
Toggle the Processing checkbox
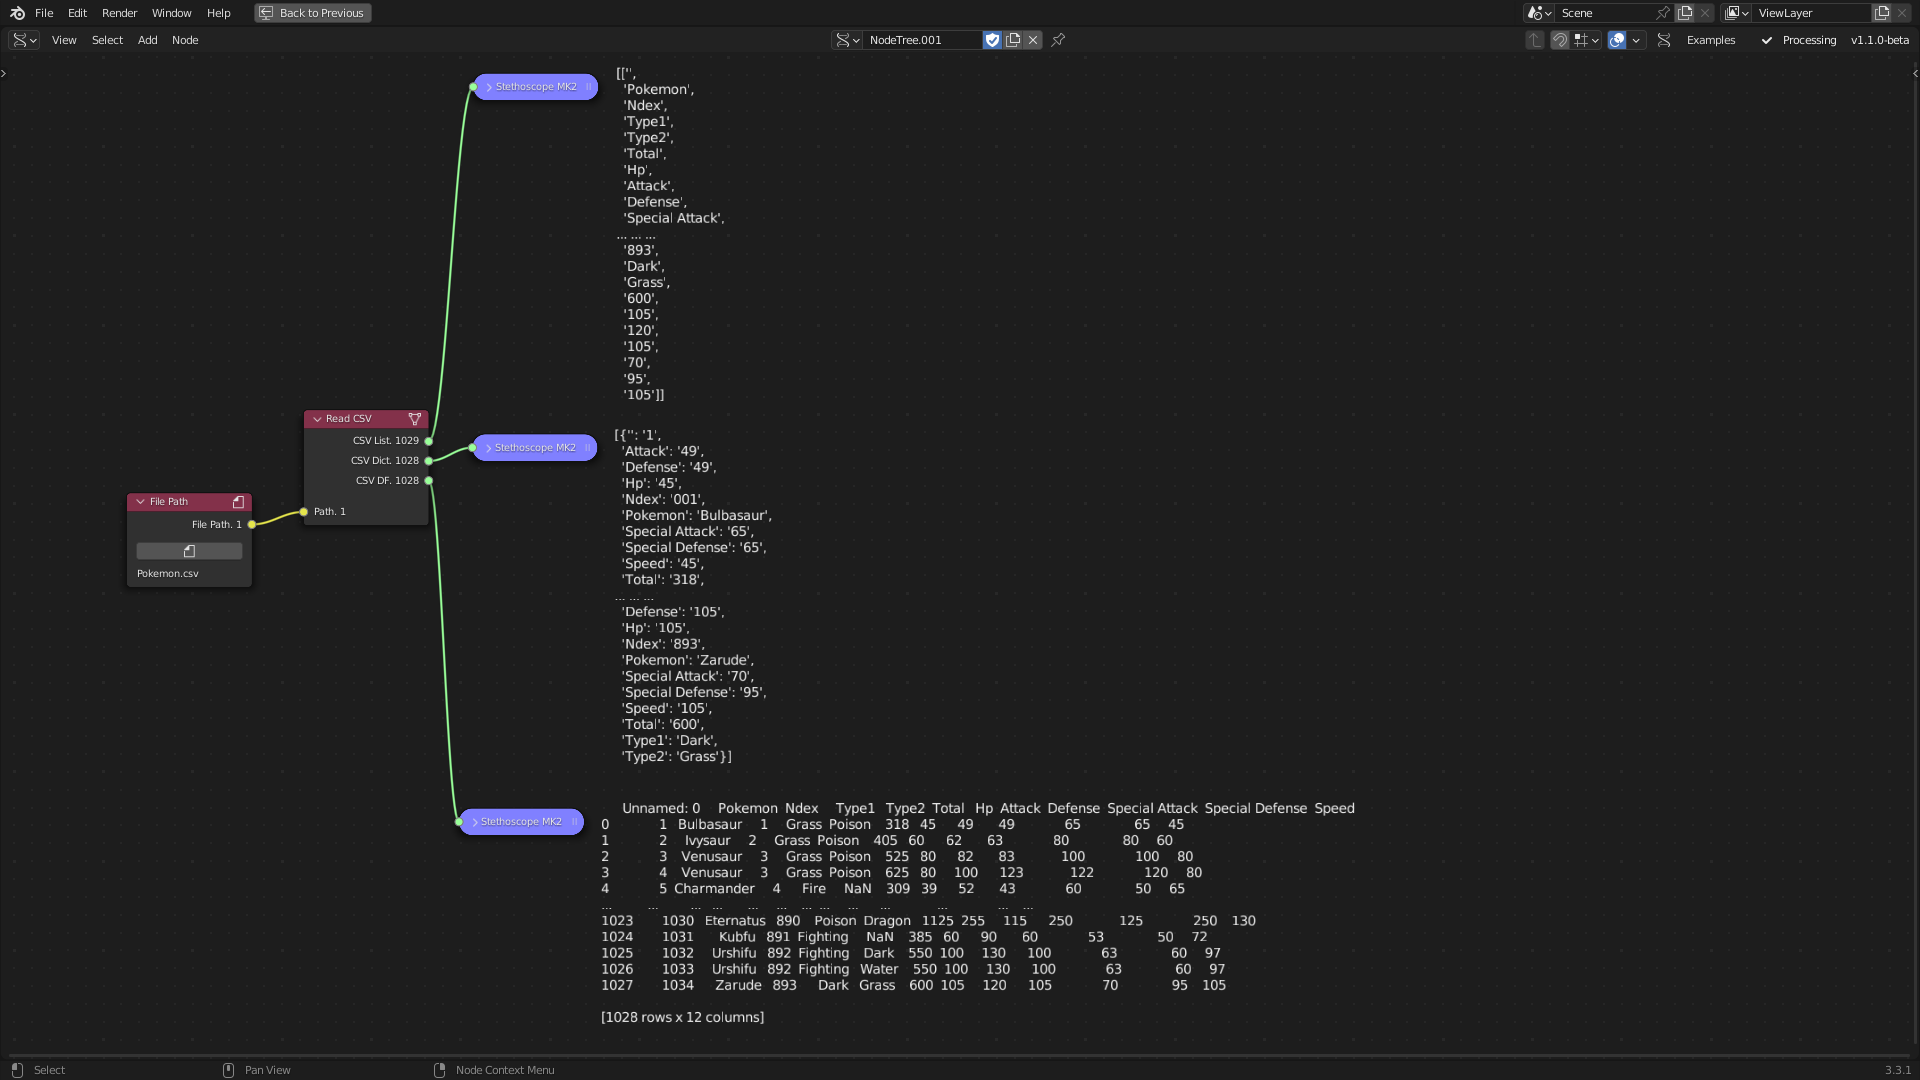[x=1767, y=40]
